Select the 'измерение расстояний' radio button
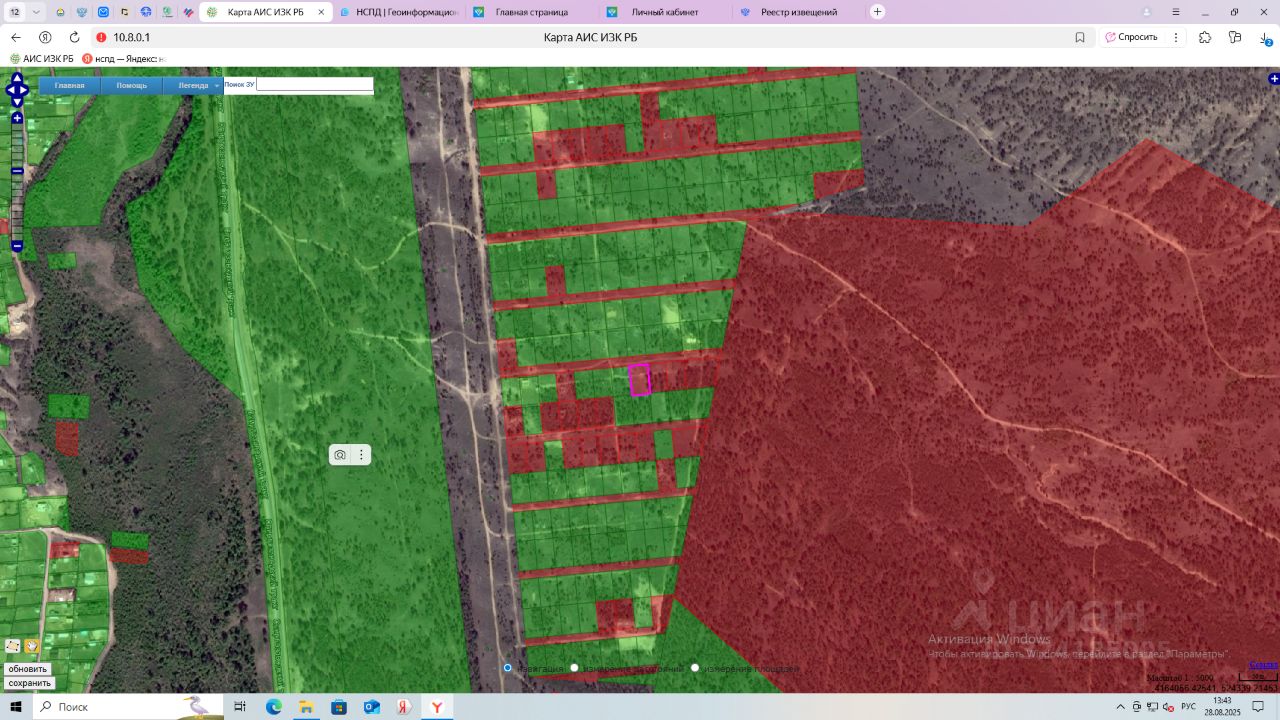The height and width of the screenshot is (720, 1280). point(575,668)
